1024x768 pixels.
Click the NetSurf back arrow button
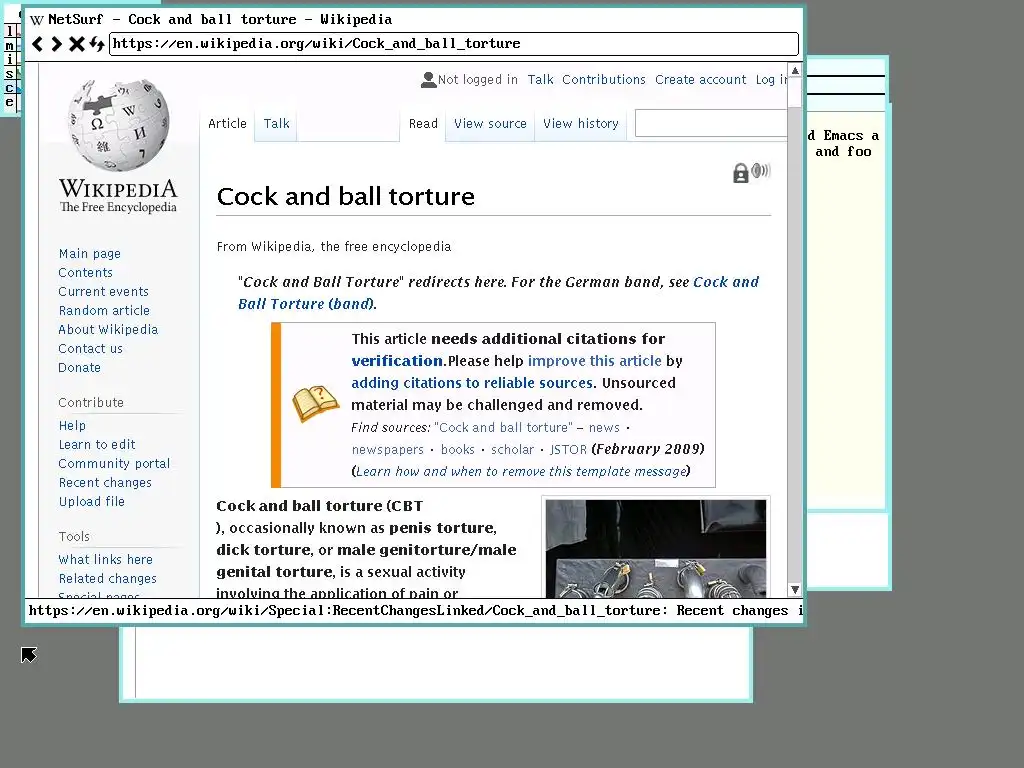coord(38,44)
